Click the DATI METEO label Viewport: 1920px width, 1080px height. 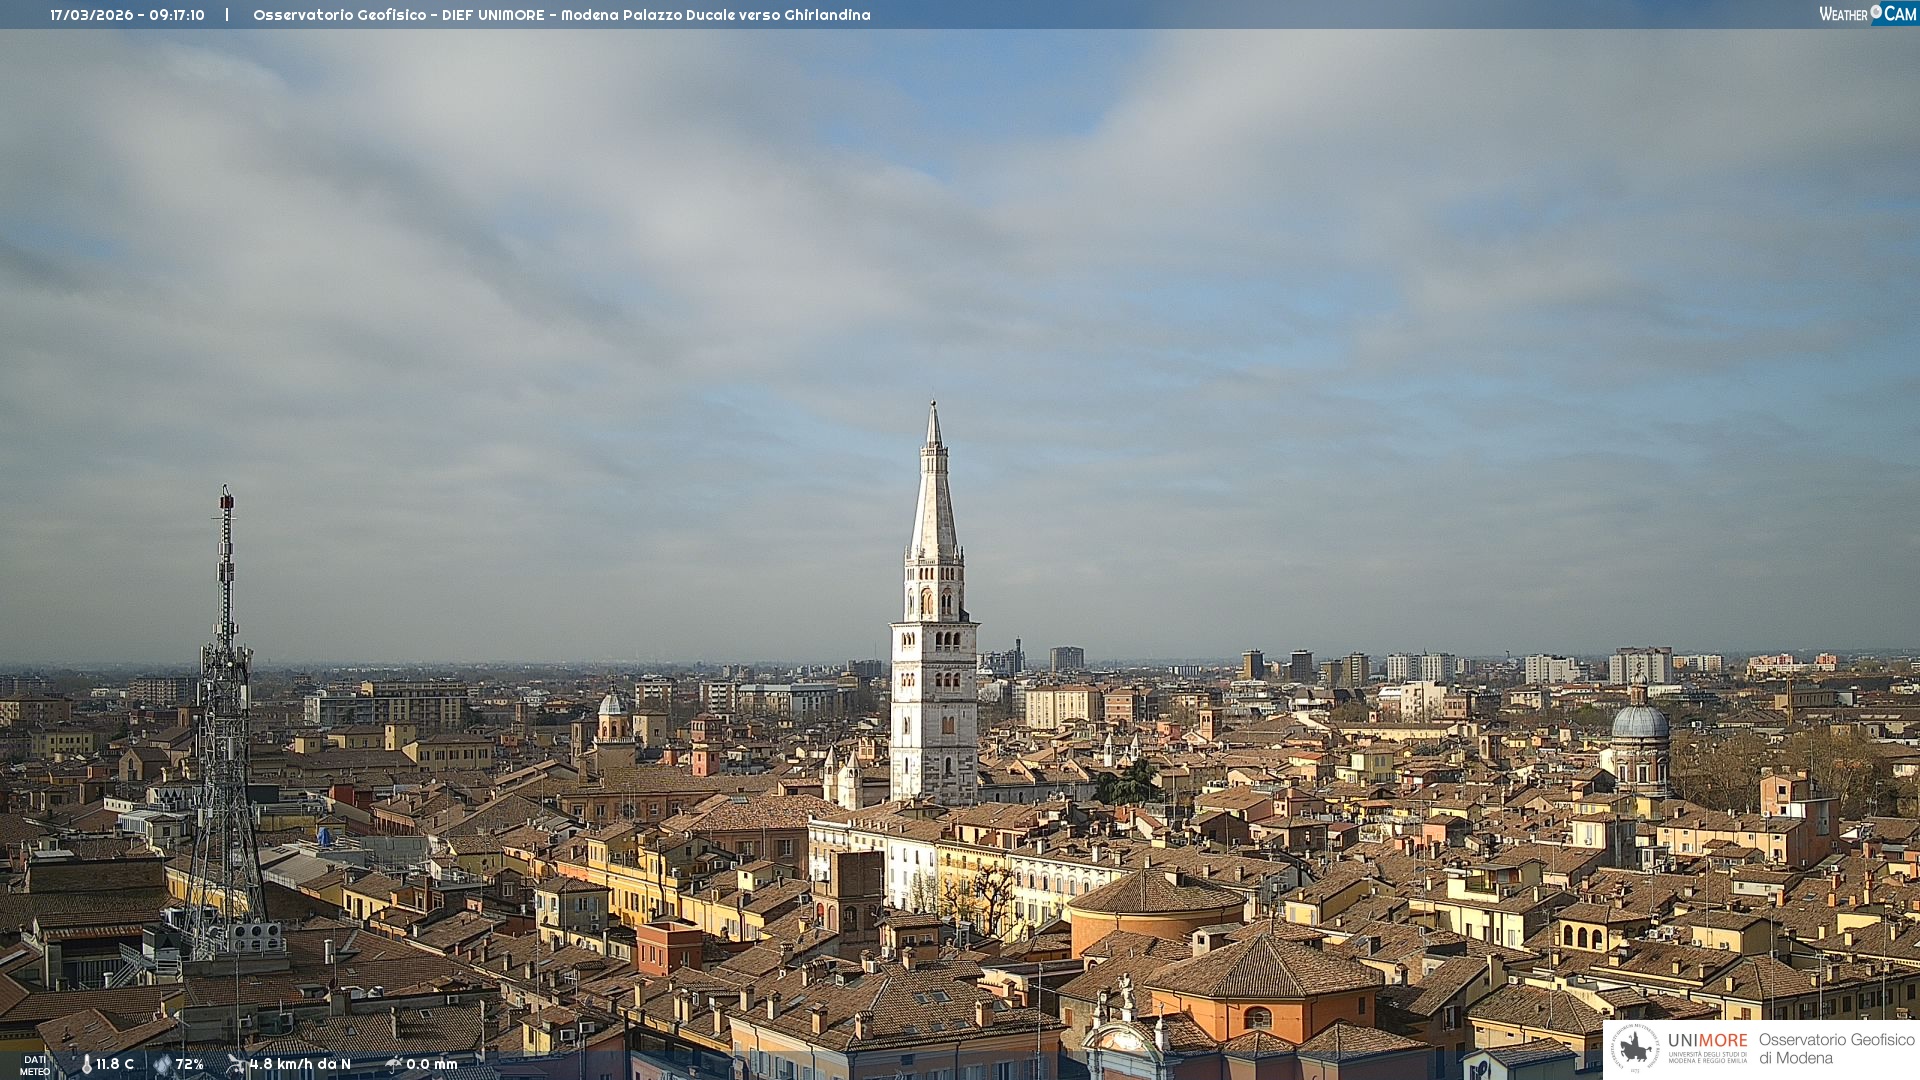(x=35, y=1065)
